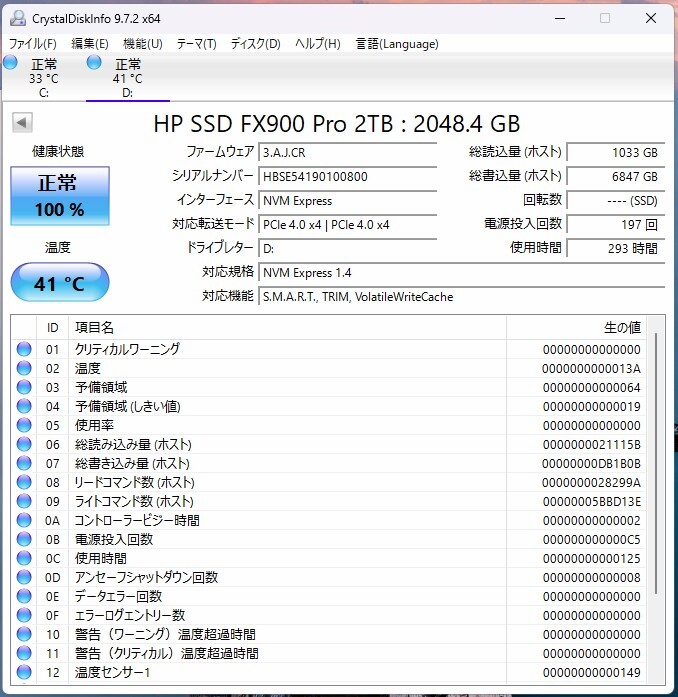Click the status orb for 温度センサー1 row

coord(24,672)
